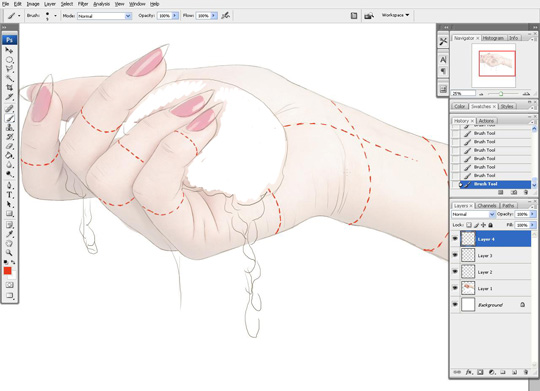Toggle lock all padlock icon
Viewport: 540px width, 391px height.
click(490, 225)
